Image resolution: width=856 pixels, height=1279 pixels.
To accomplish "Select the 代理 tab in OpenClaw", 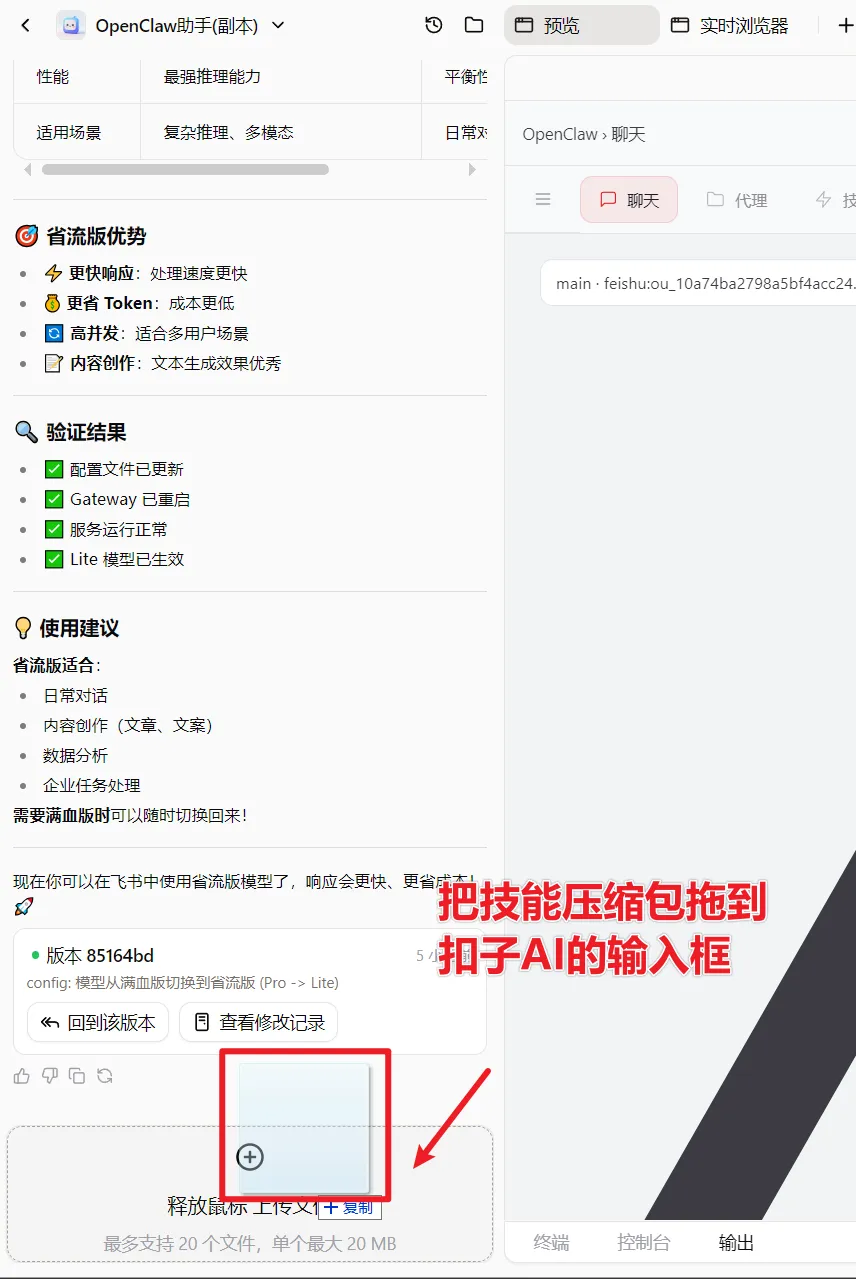I will [737, 200].
